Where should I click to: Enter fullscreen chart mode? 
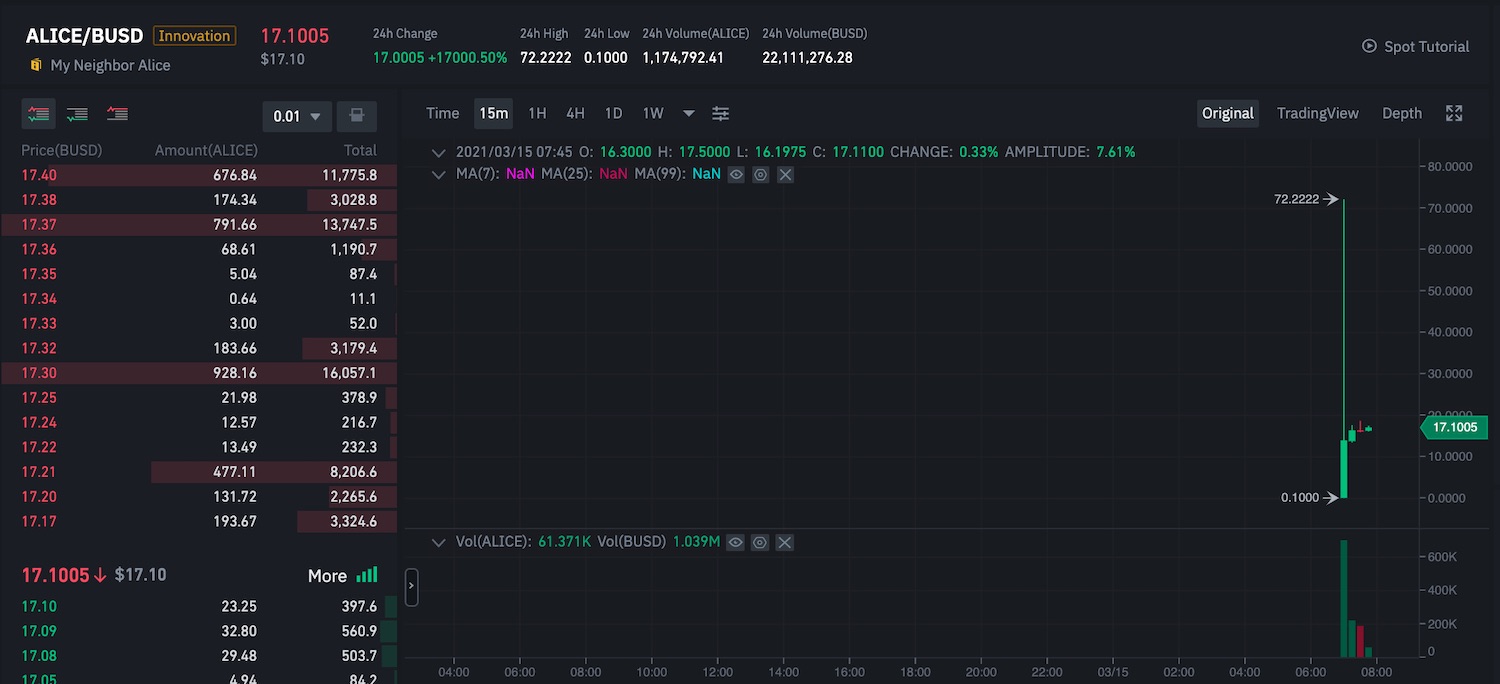pos(1454,113)
